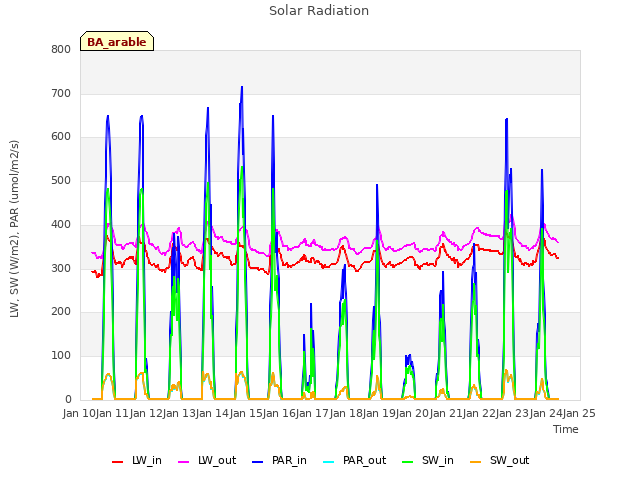
Task: Click the red LW_in legend swatch
Action: pyautogui.click(x=118, y=462)
